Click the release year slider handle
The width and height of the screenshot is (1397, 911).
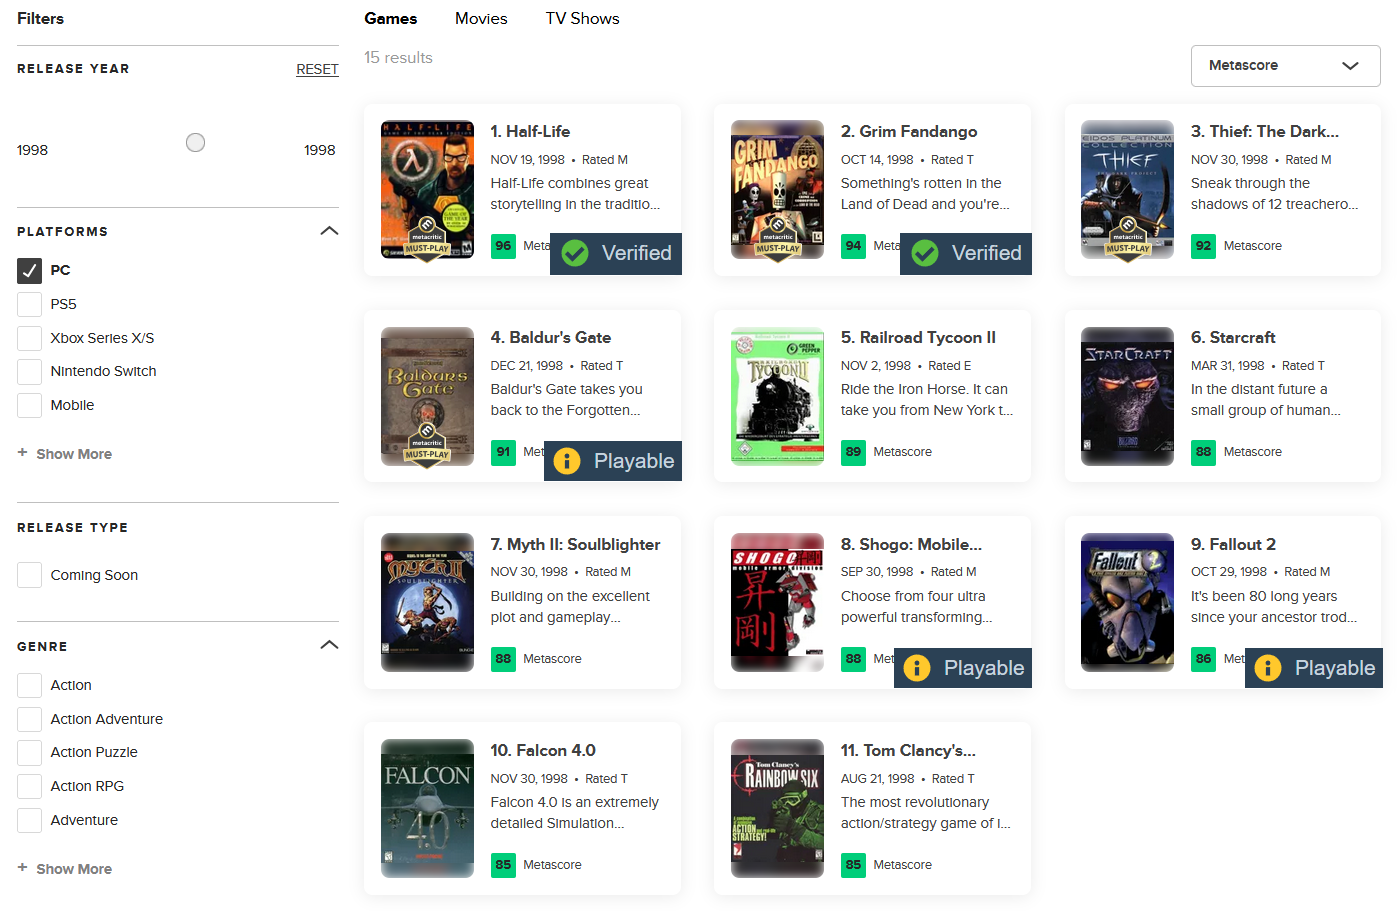tap(196, 143)
